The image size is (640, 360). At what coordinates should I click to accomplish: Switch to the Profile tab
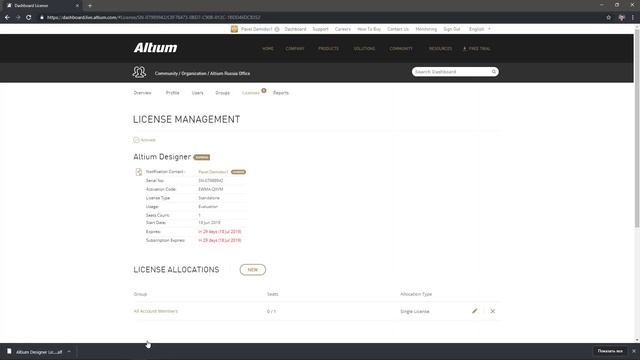173,93
